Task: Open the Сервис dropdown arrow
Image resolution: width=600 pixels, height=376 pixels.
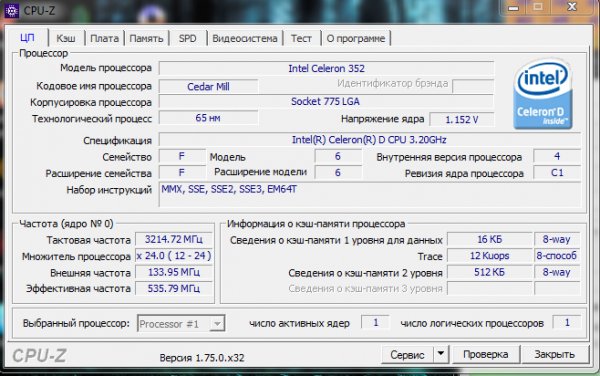Action: click(x=441, y=354)
